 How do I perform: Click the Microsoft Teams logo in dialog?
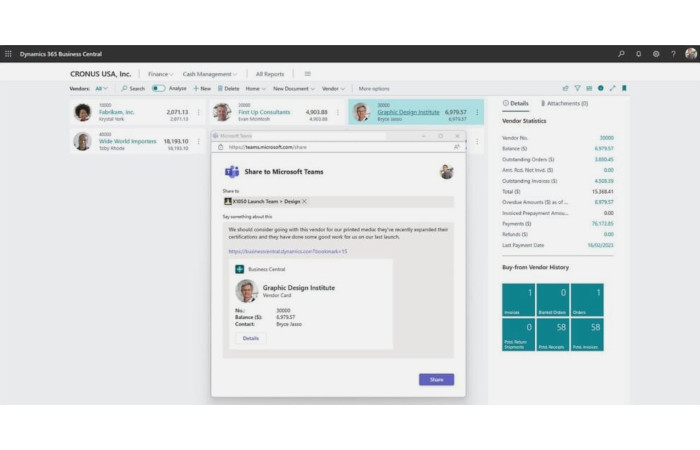point(232,171)
